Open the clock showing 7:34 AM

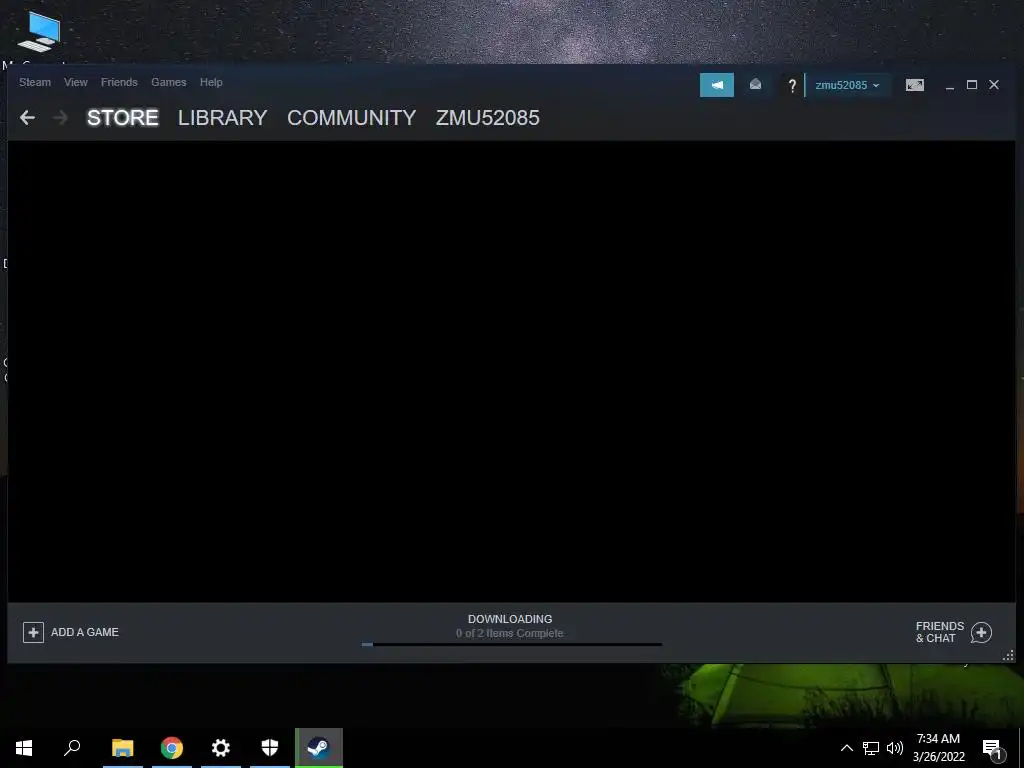click(938, 748)
